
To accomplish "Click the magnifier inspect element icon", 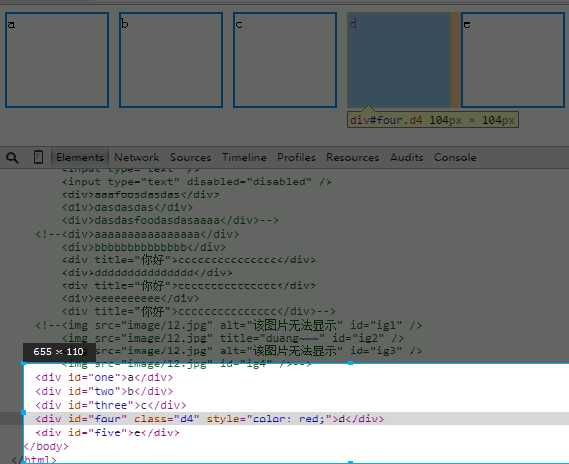I will 12,157.
